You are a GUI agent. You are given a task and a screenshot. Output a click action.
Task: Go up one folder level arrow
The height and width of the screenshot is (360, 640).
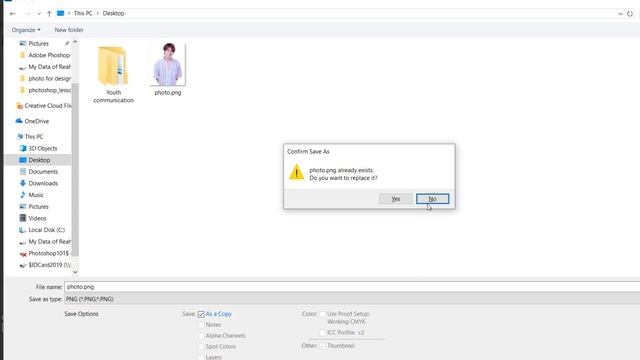tap(49, 13)
